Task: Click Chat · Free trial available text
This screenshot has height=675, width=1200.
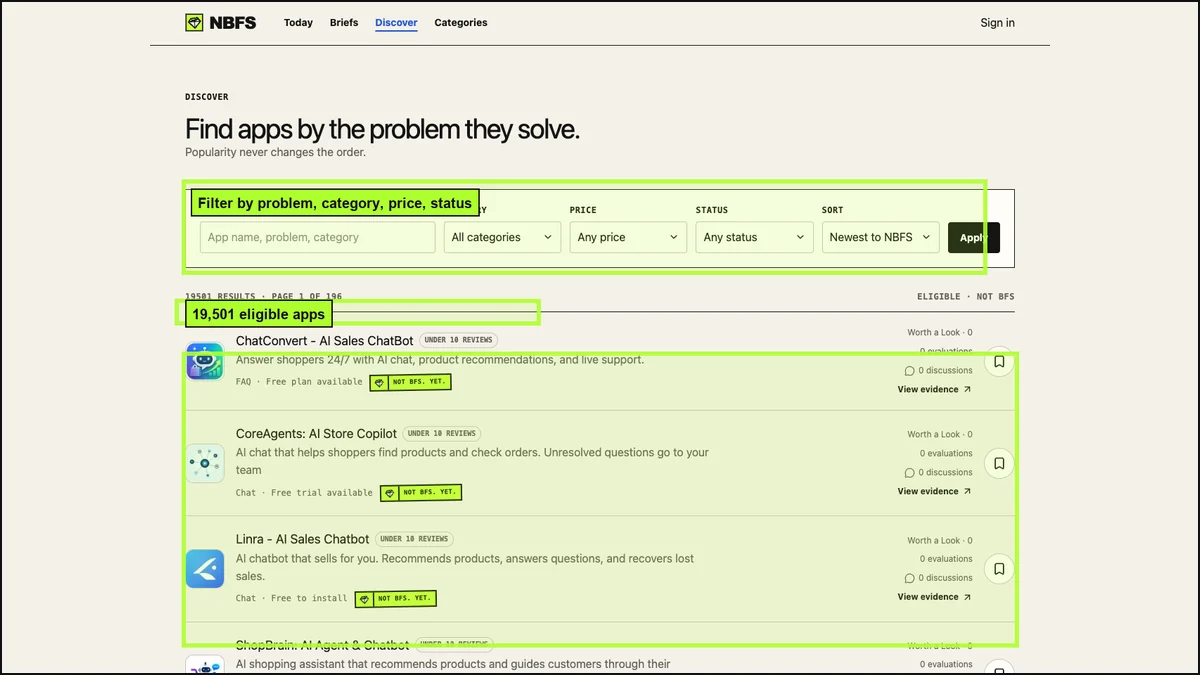Action: (x=304, y=493)
